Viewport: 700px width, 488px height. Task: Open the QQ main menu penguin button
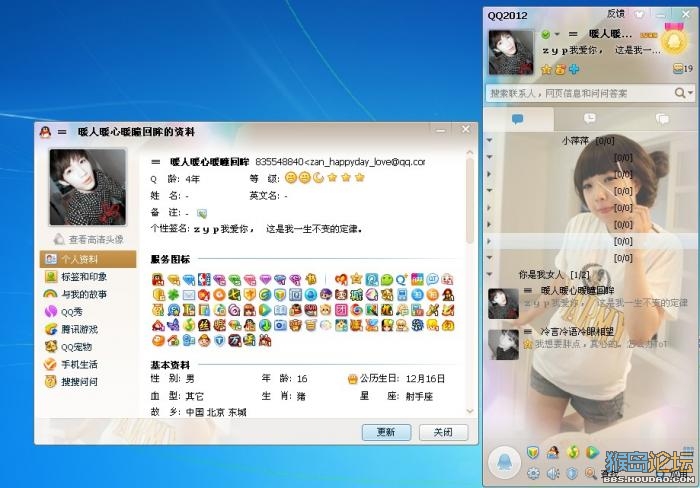coord(504,462)
